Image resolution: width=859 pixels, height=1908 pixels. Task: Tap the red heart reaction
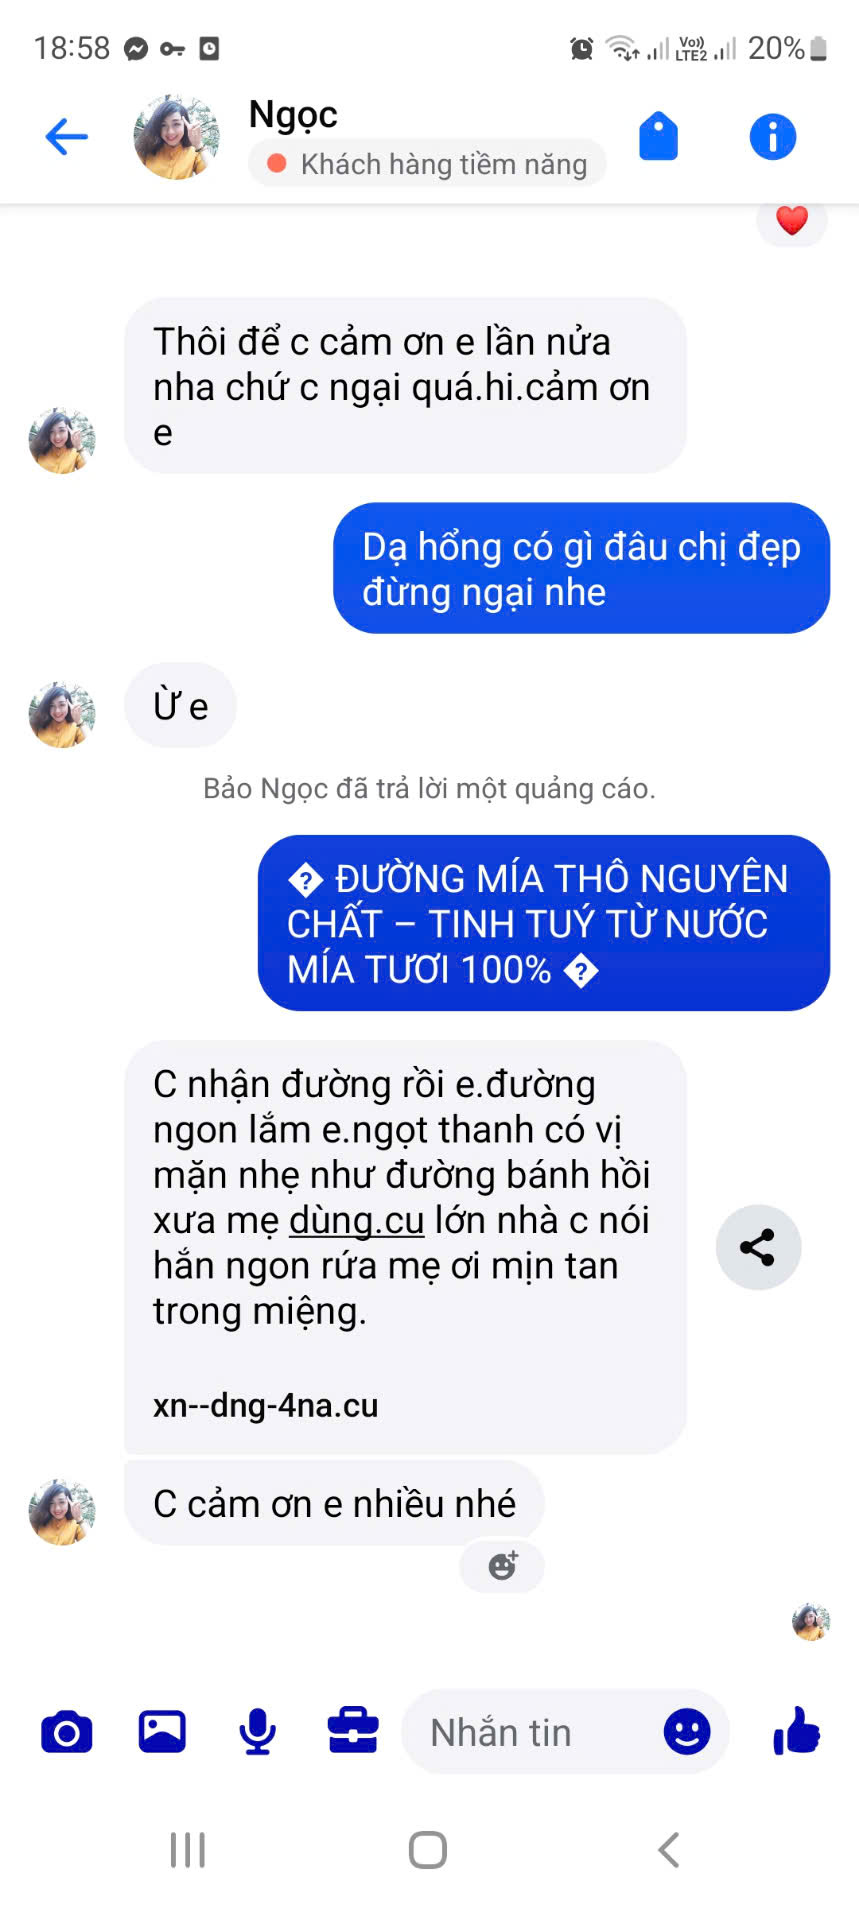[792, 220]
